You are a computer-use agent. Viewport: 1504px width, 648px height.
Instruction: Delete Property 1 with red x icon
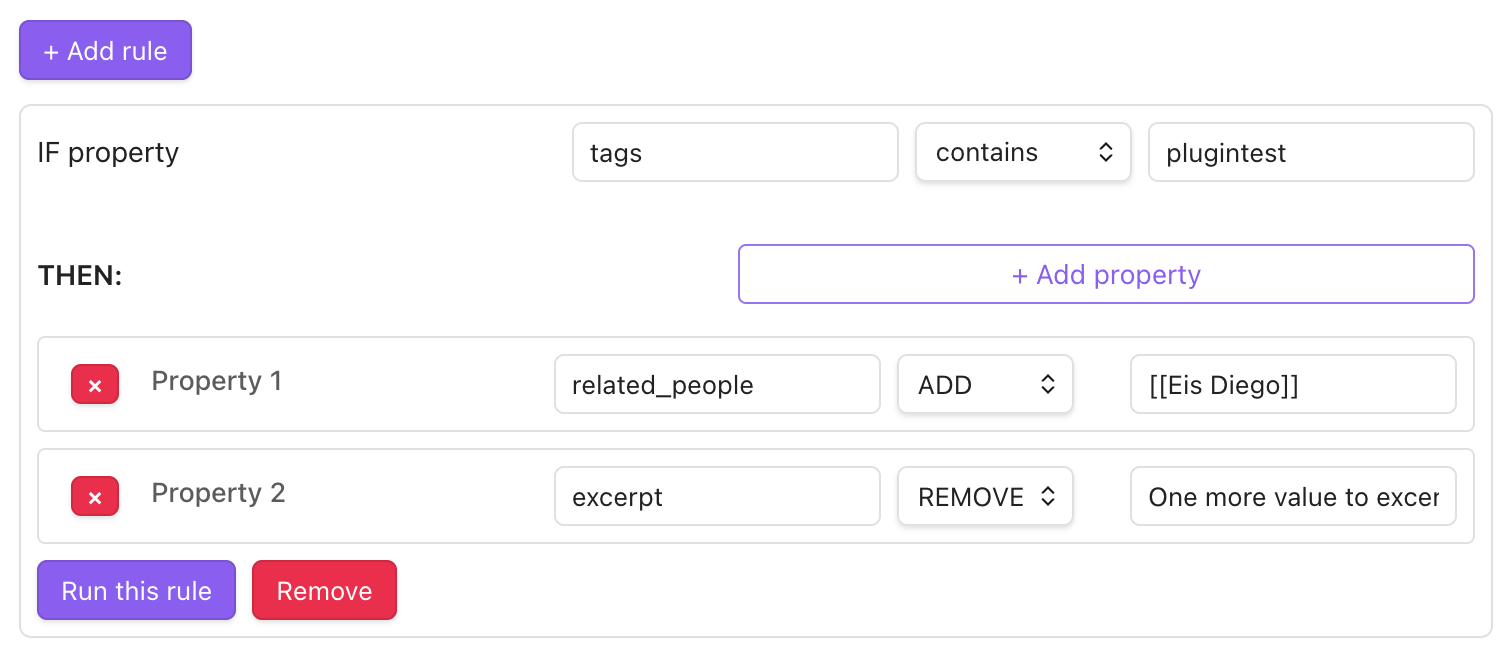[95, 385]
